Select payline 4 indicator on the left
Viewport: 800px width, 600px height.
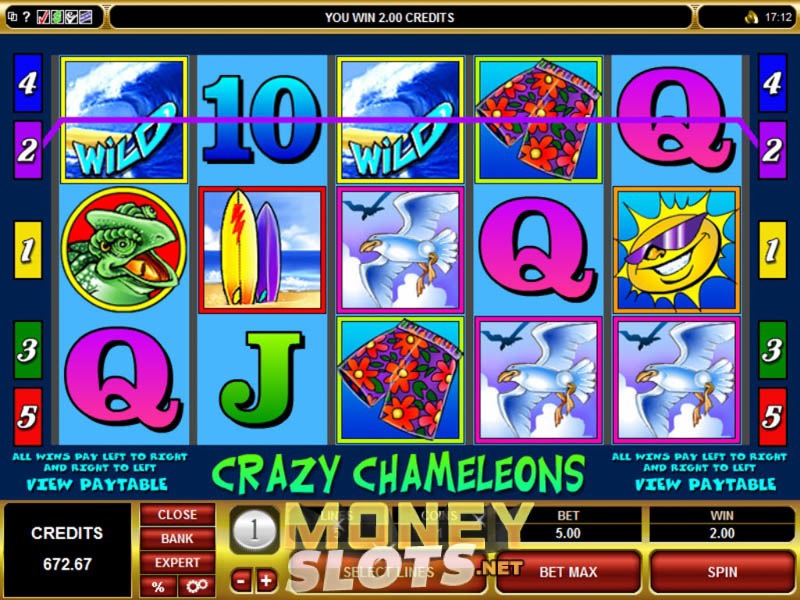coord(28,83)
